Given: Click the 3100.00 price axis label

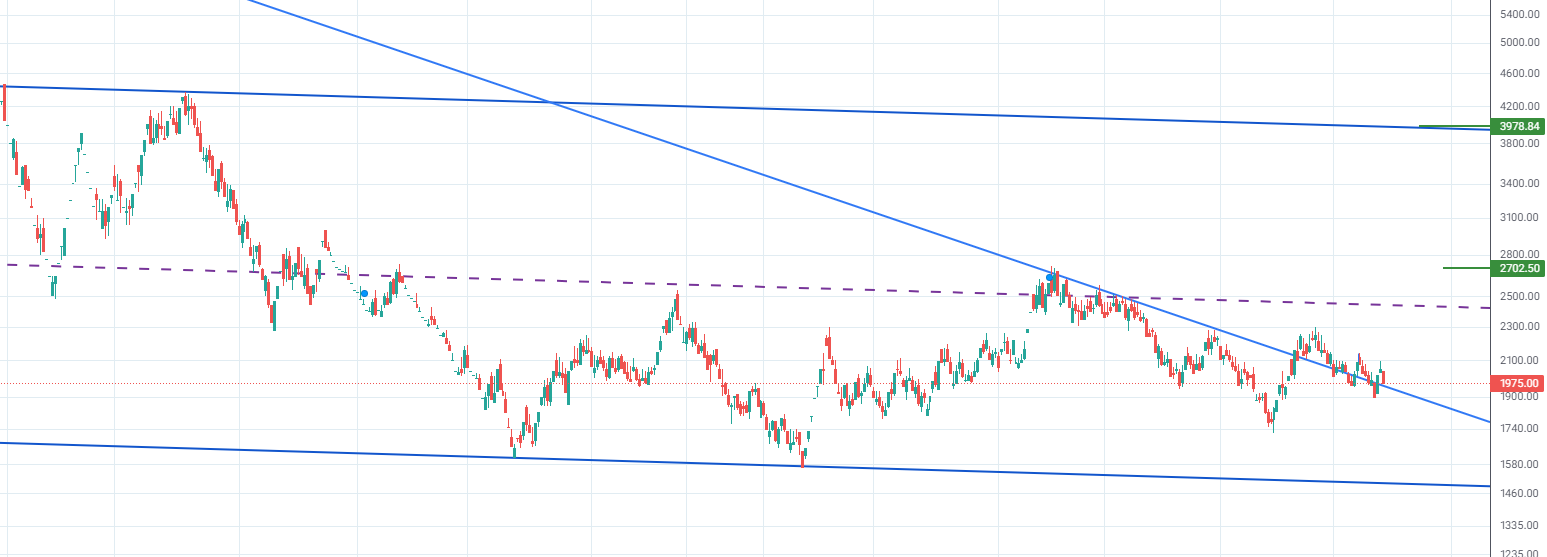Looking at the screenshot, I should (1518, 218).
